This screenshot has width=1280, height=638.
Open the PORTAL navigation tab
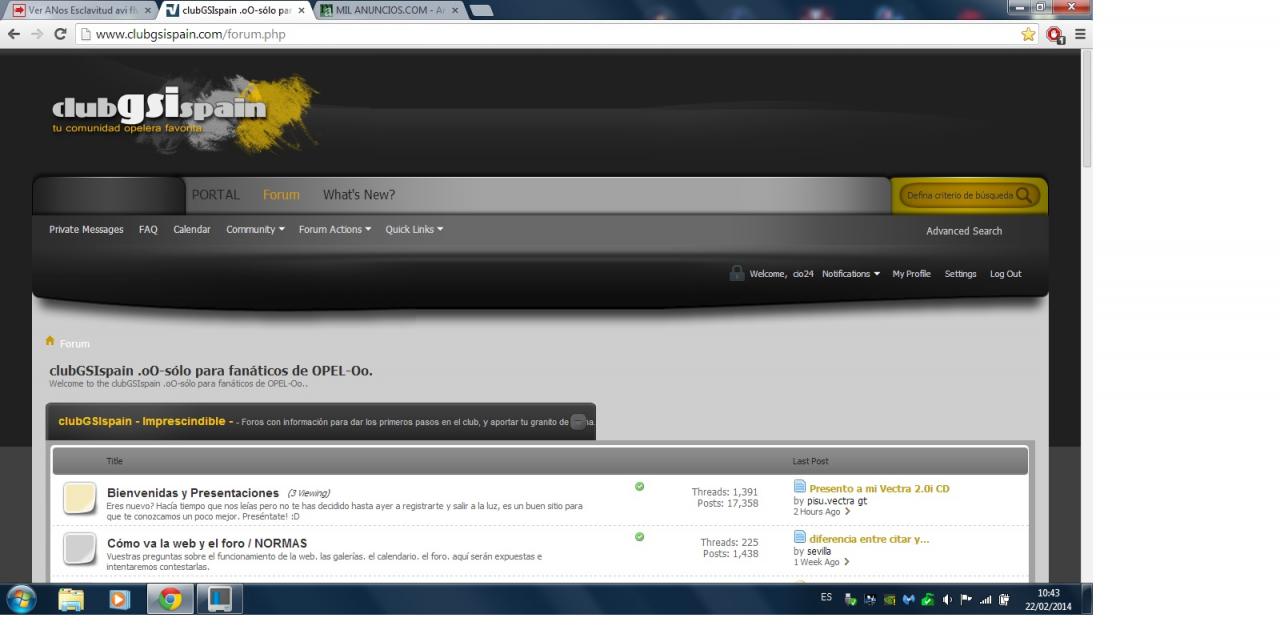pos(216,195)
